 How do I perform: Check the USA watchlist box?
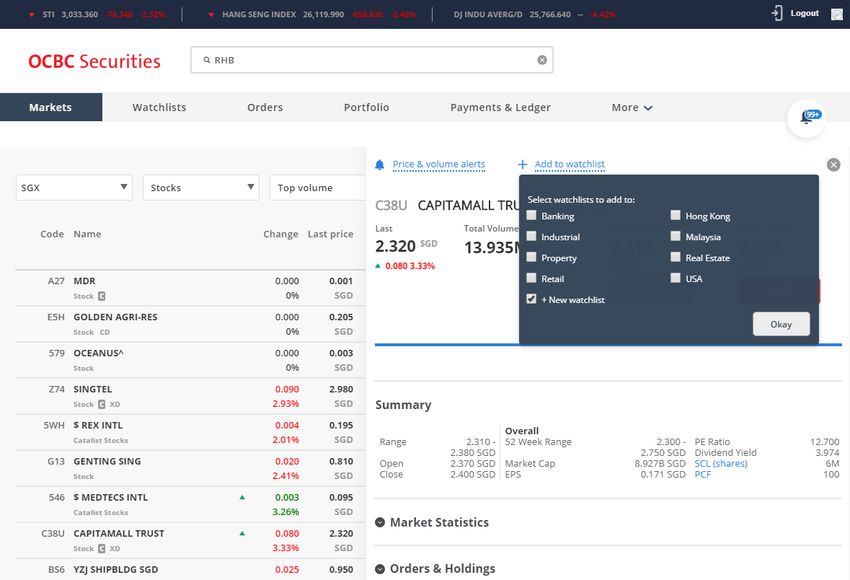coord(675,278)
